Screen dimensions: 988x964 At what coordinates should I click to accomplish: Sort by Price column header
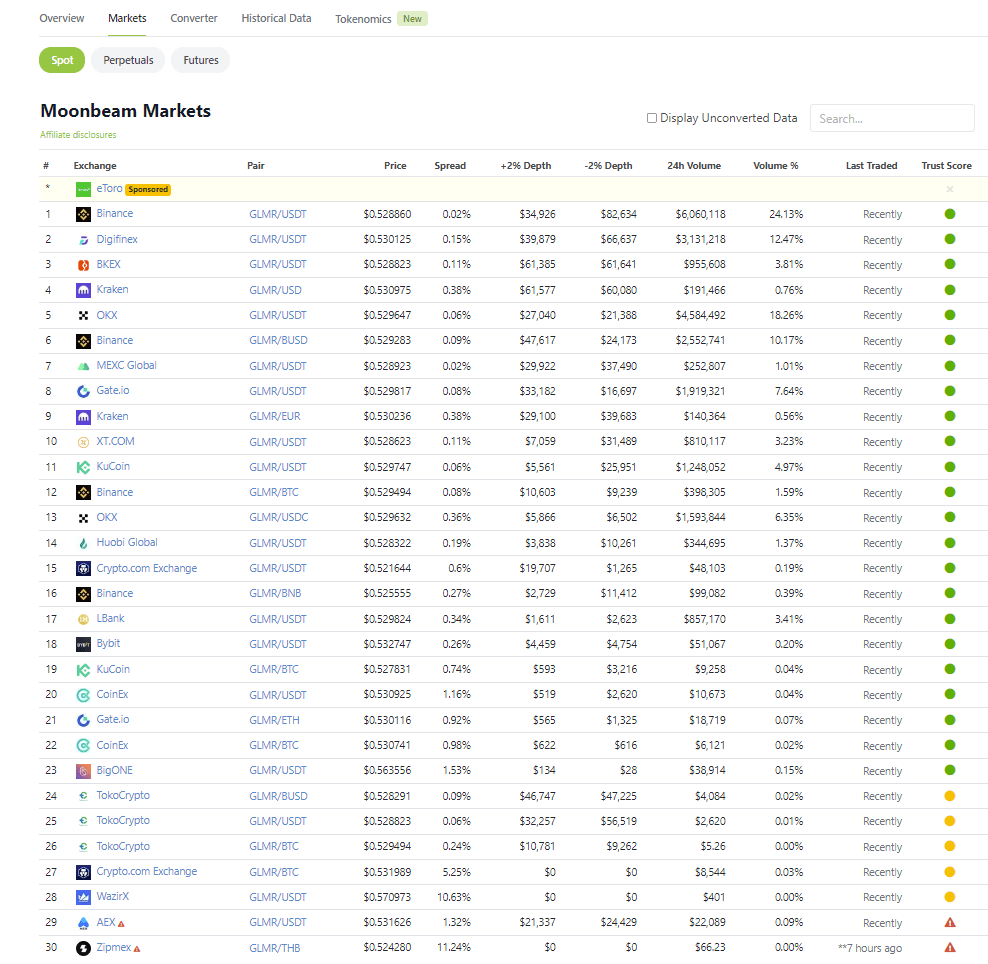395,166
